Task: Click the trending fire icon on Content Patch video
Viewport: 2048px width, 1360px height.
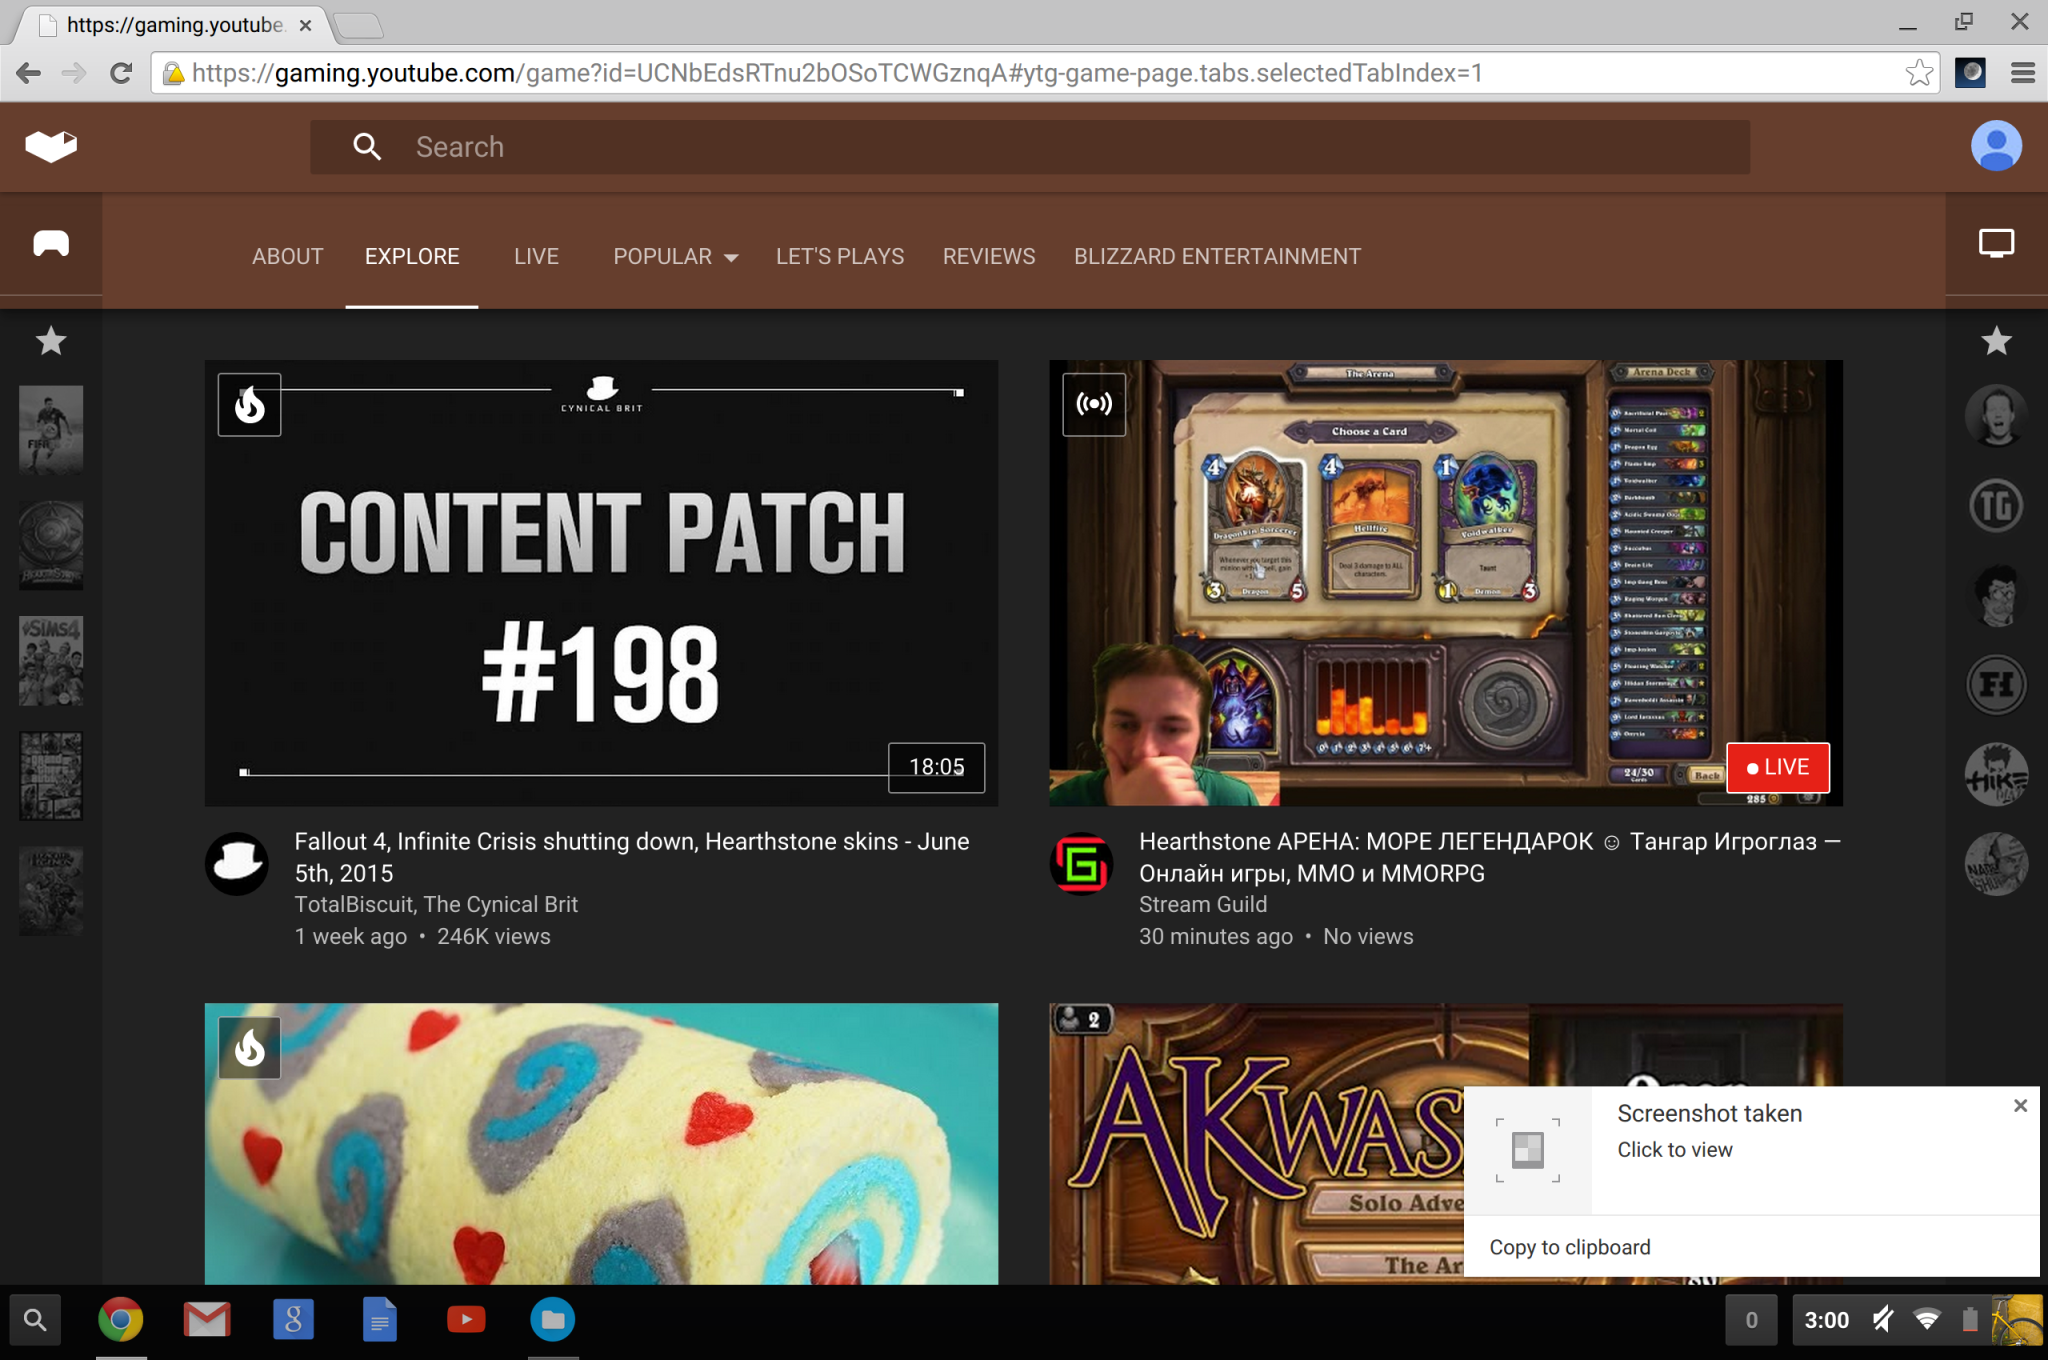Action: (249, 405)
